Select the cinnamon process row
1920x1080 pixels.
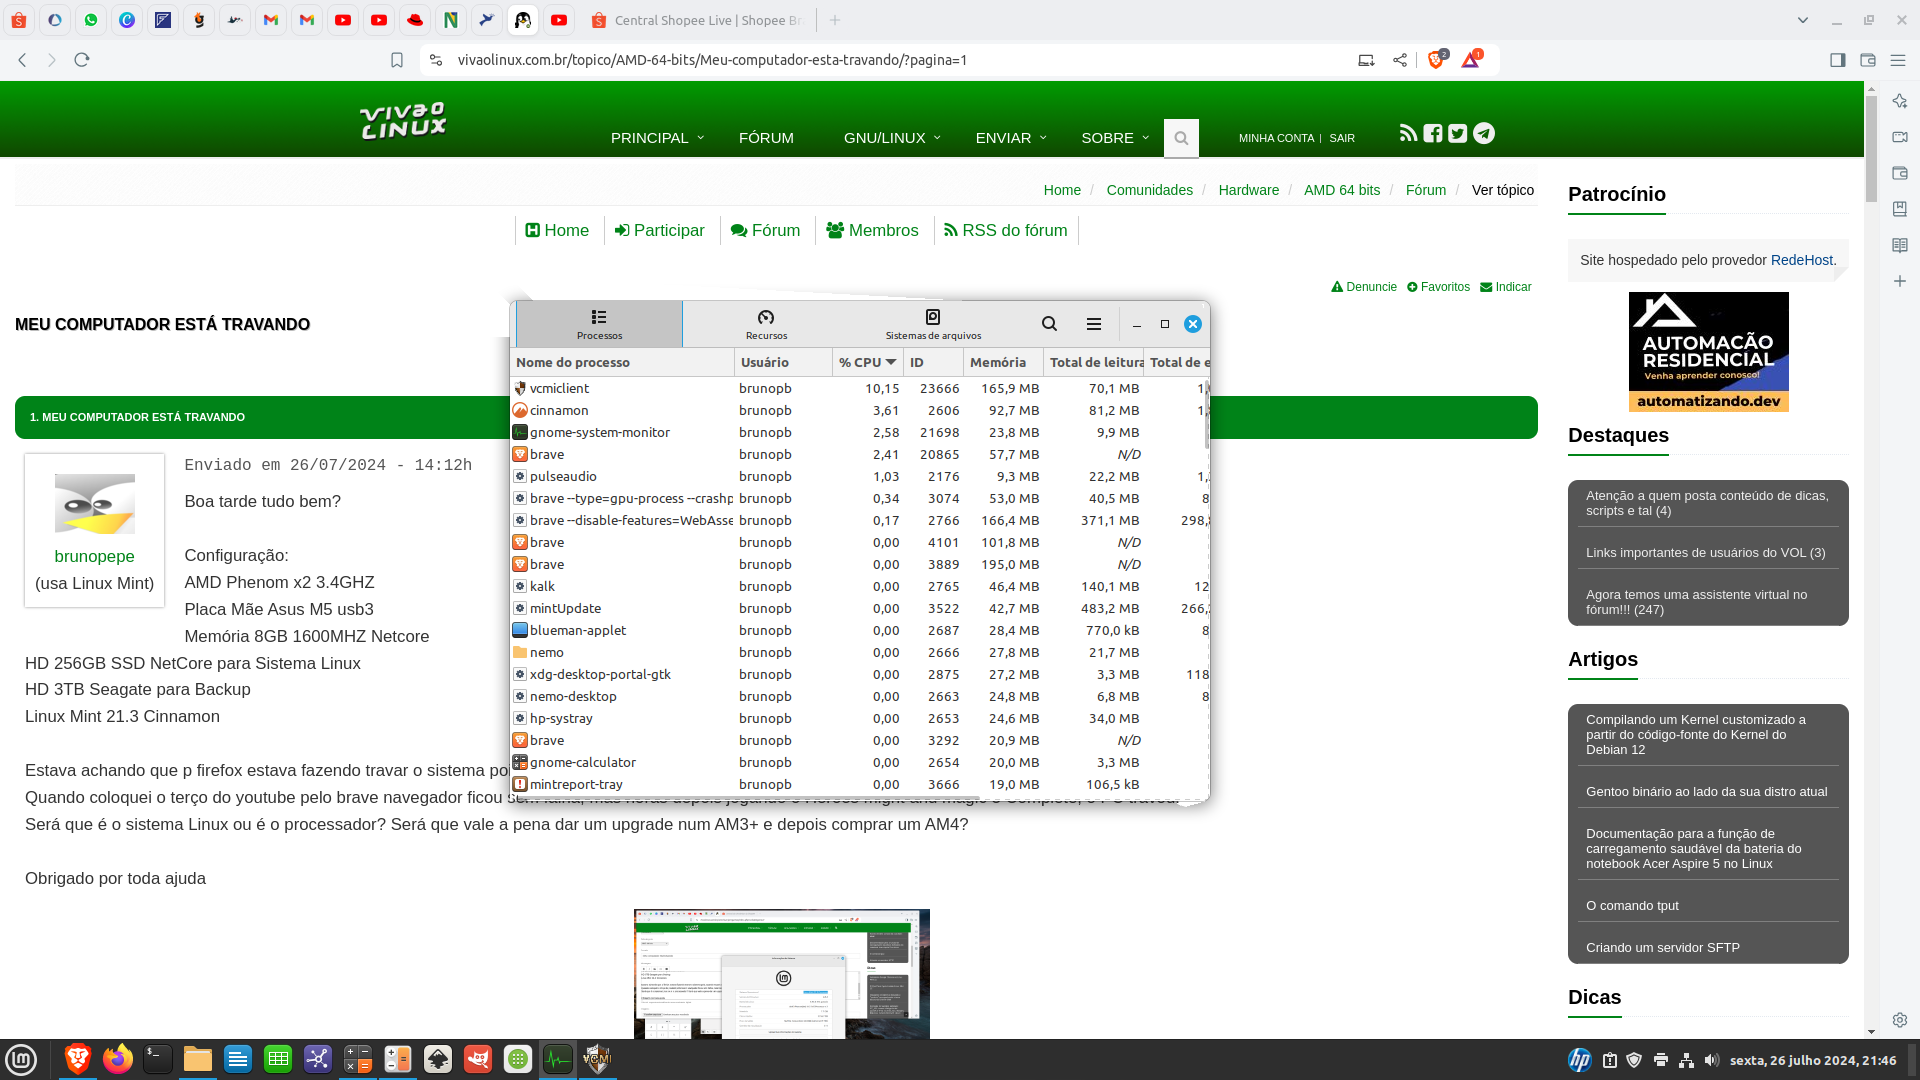[x=860, y=410]
